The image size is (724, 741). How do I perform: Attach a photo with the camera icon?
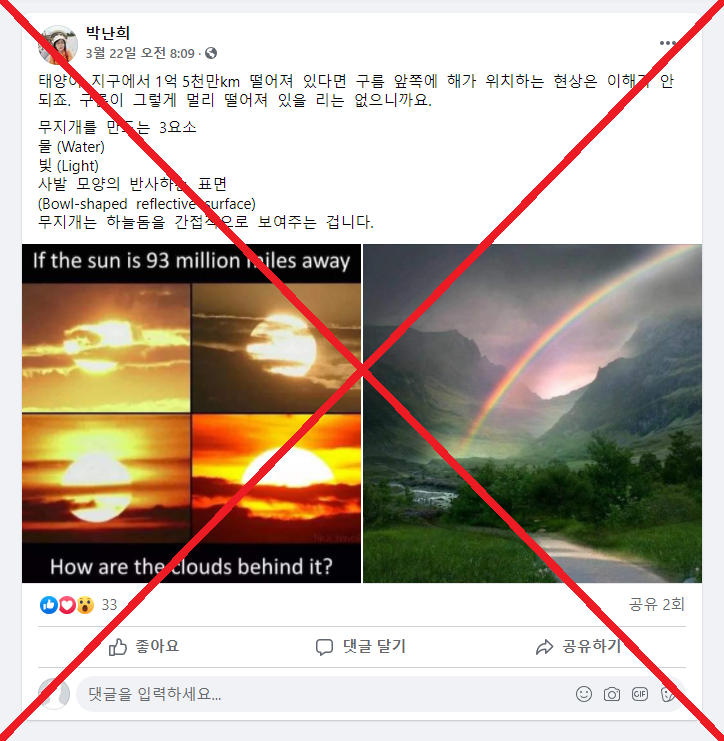point(612,694)
